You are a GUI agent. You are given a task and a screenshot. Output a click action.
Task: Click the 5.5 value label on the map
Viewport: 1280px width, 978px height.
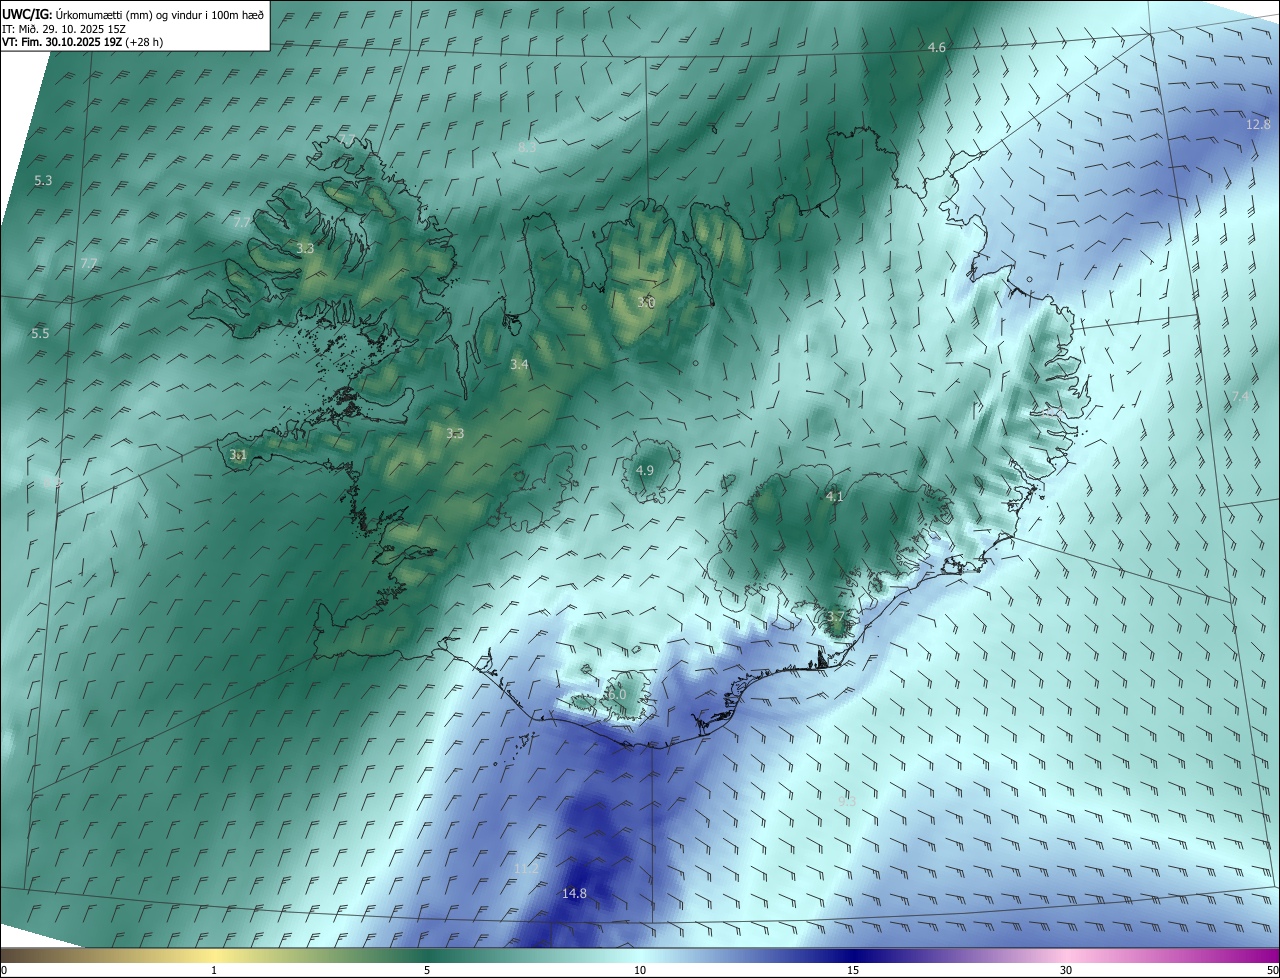pos(40,334)
